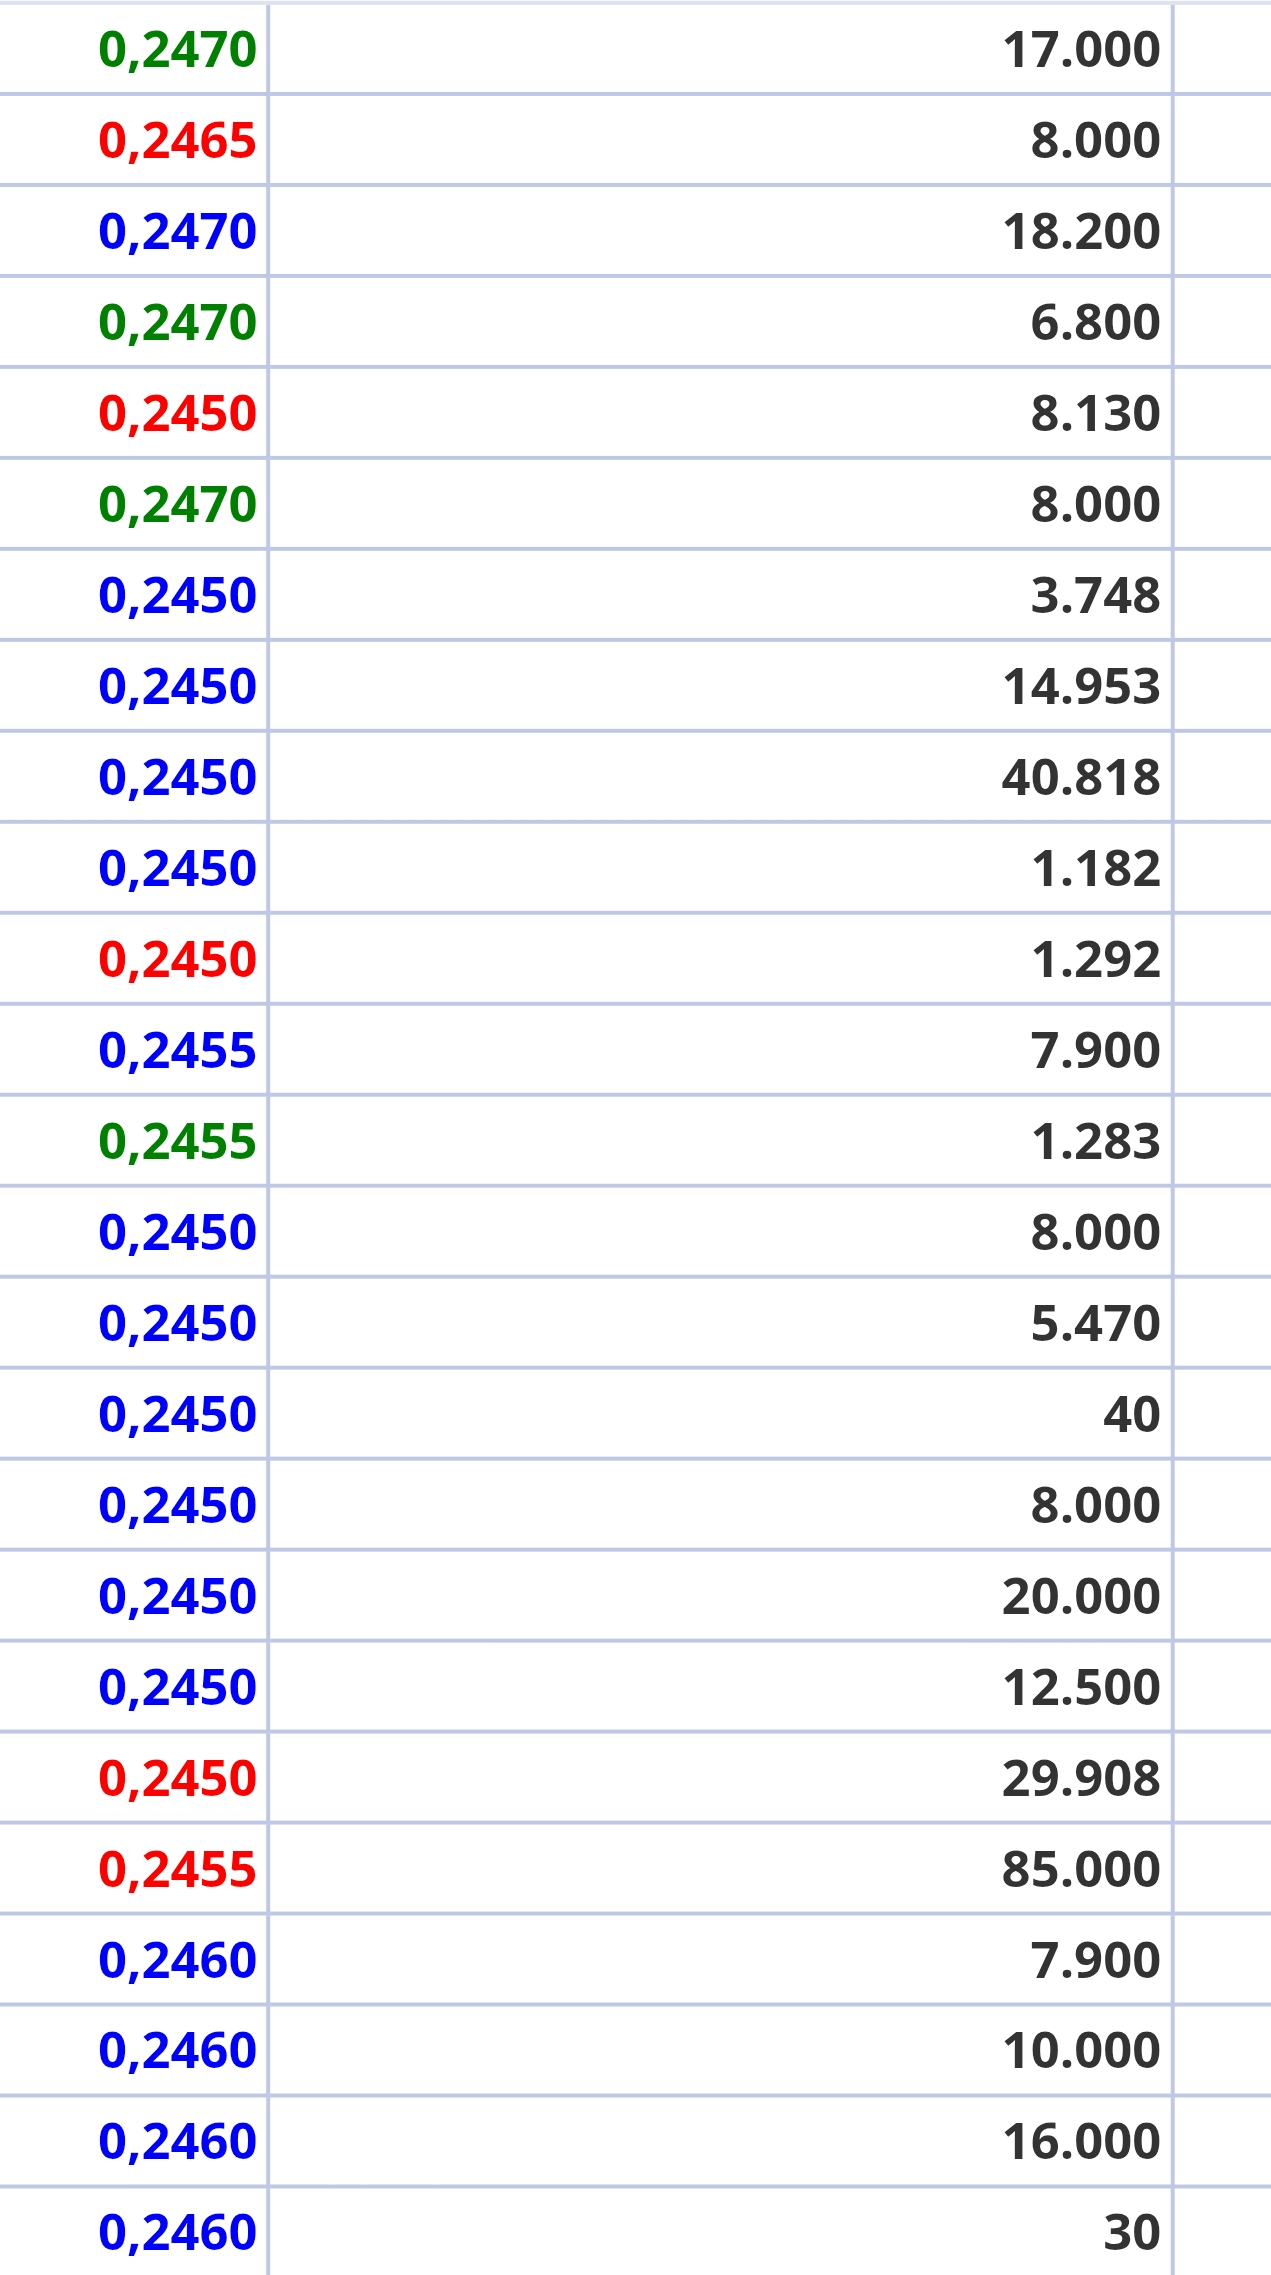
Task: Select the volume cell 16.000
Action: coord(1080,2142)
